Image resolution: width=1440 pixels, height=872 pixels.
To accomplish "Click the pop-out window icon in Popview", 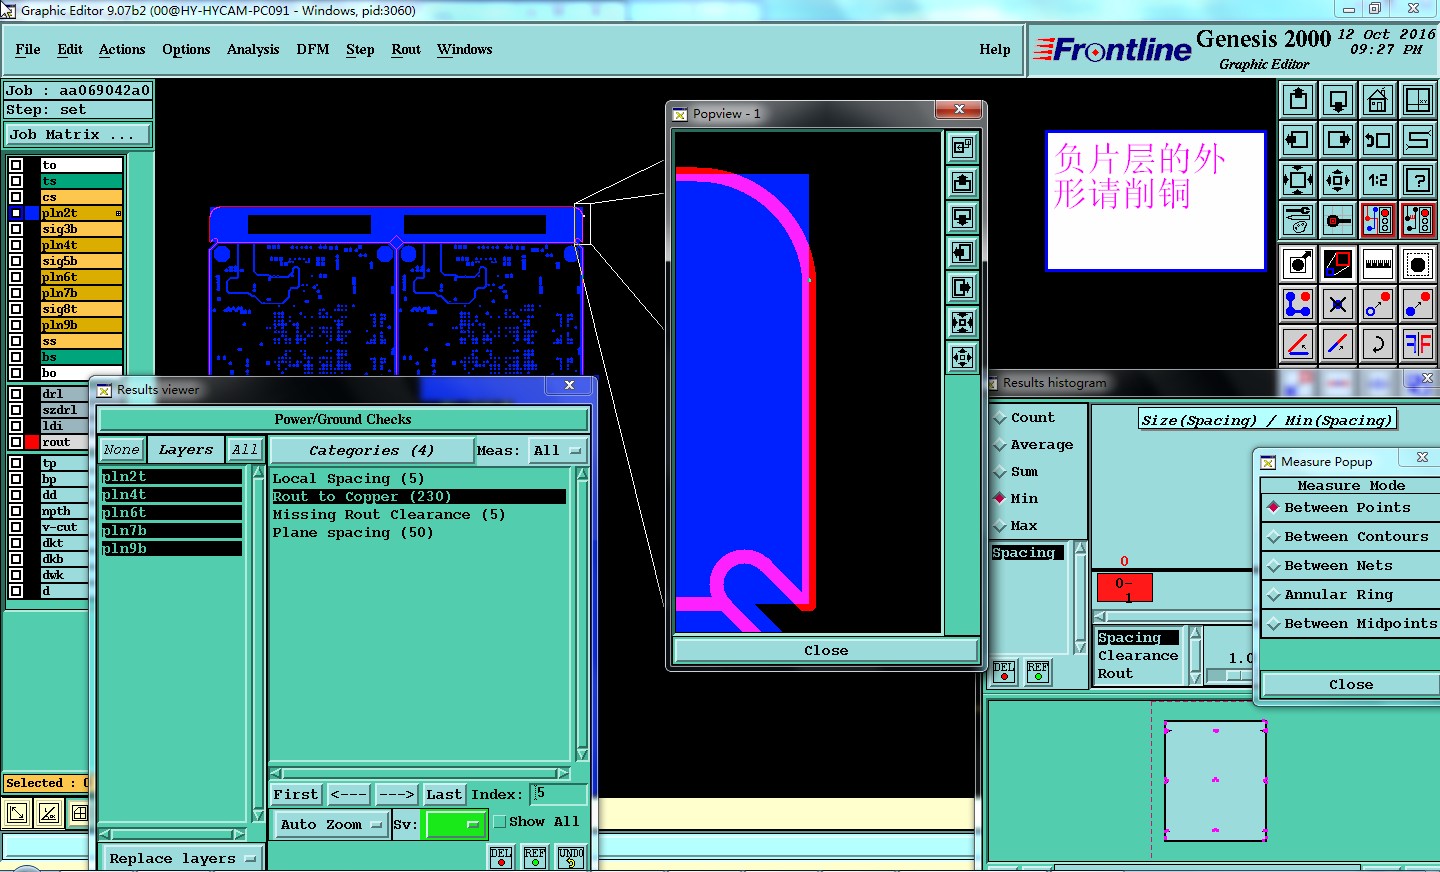I will (x=962, y=147).
